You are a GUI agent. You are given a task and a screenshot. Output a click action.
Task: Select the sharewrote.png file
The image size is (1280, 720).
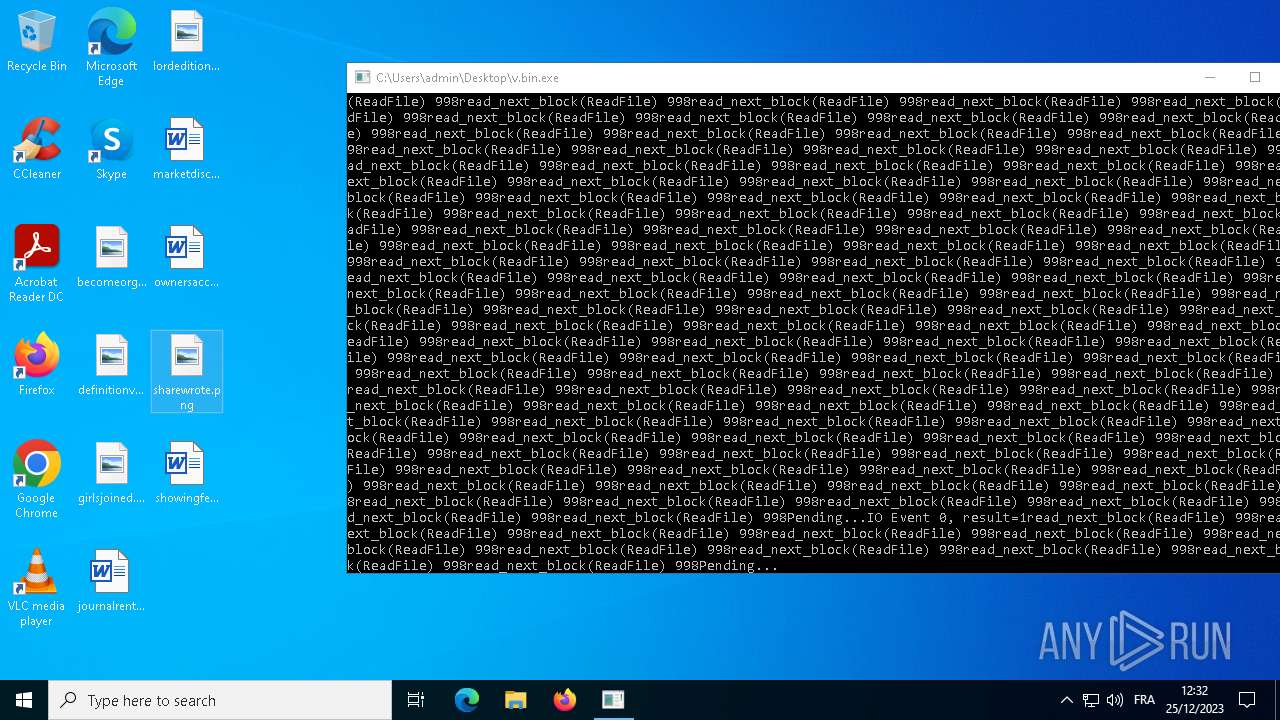click(186, 373)
